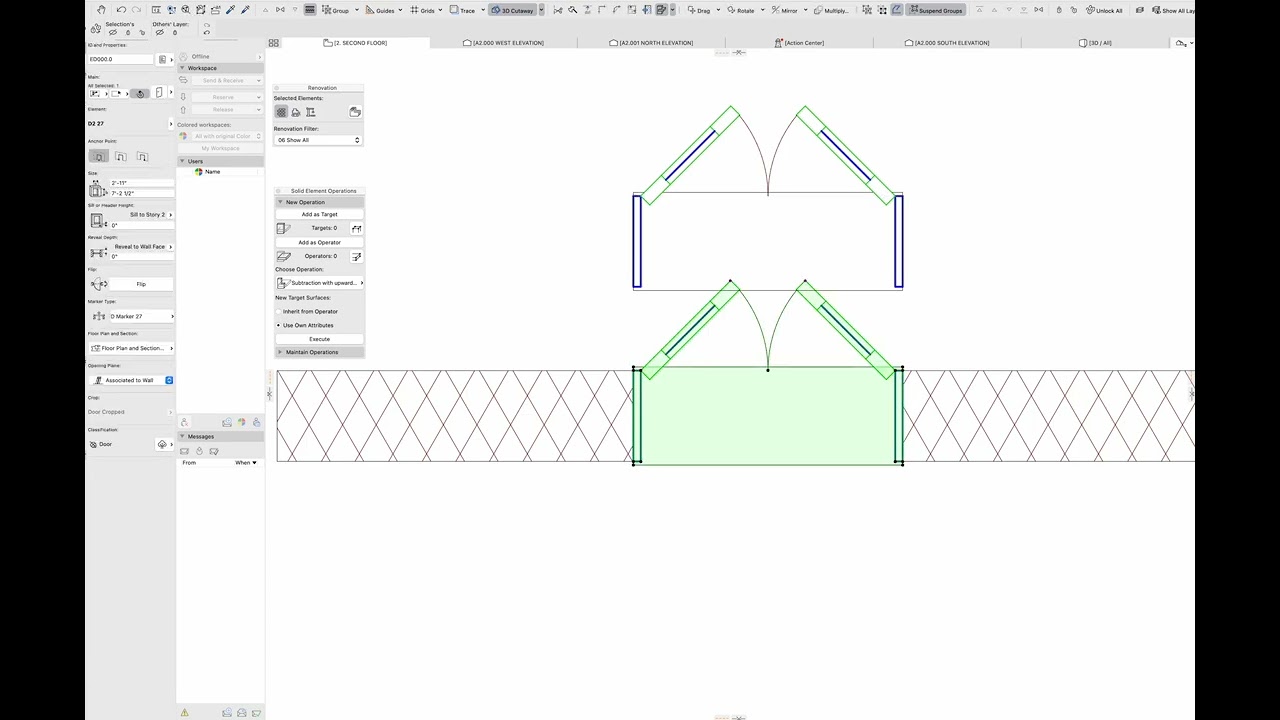Click the Flip button
This screenshot has height=720, width=1280.
(x=141, y=284)
